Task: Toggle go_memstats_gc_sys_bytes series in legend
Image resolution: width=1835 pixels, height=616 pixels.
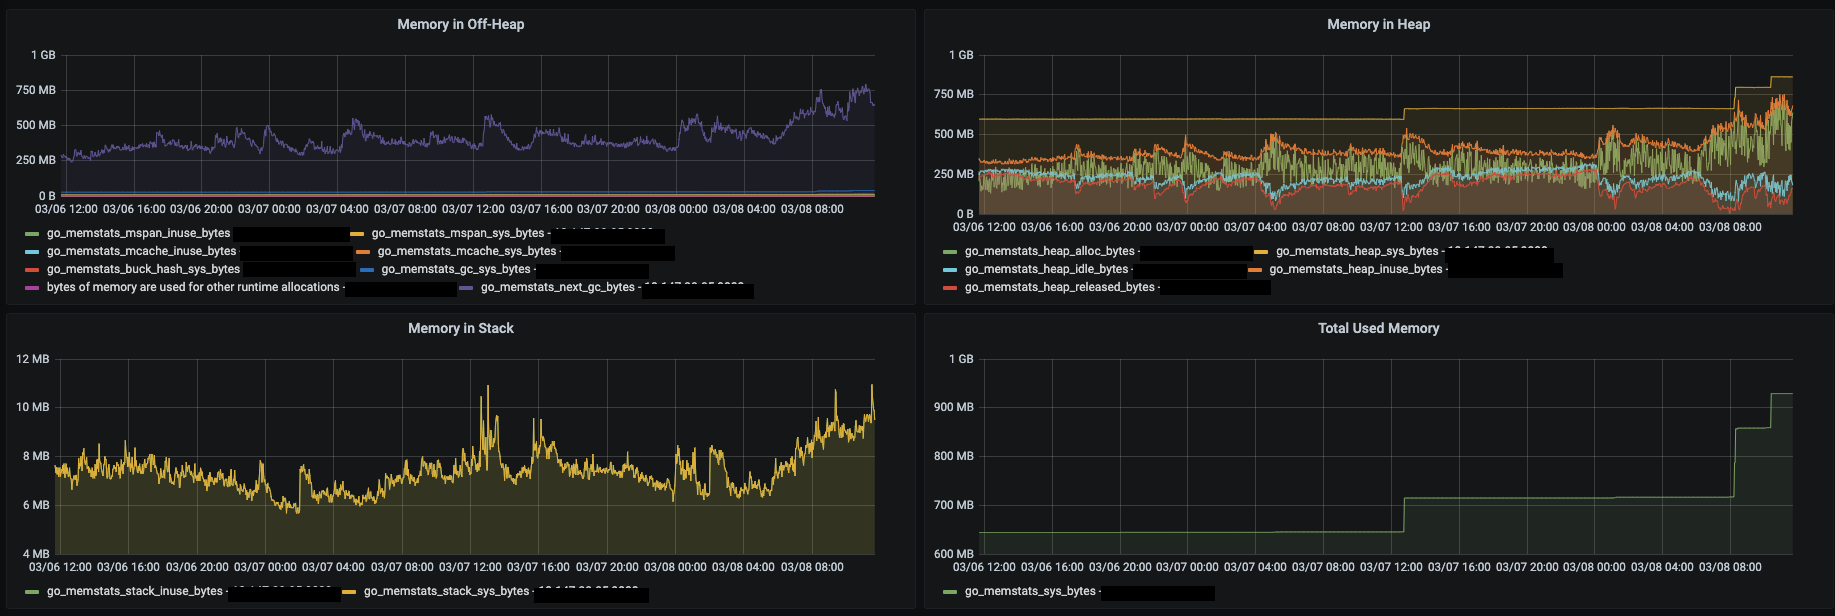Action: 456,269
